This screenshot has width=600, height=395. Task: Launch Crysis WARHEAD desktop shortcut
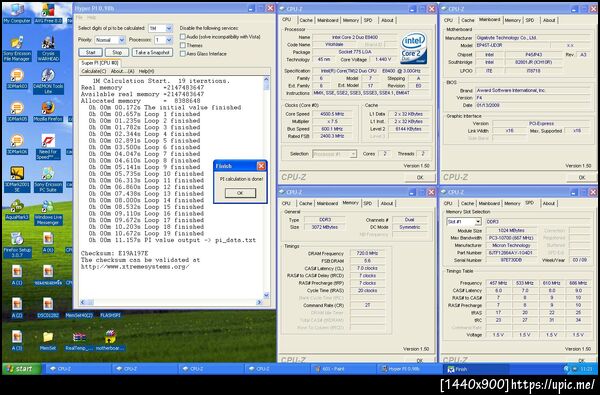coord(48,48)
